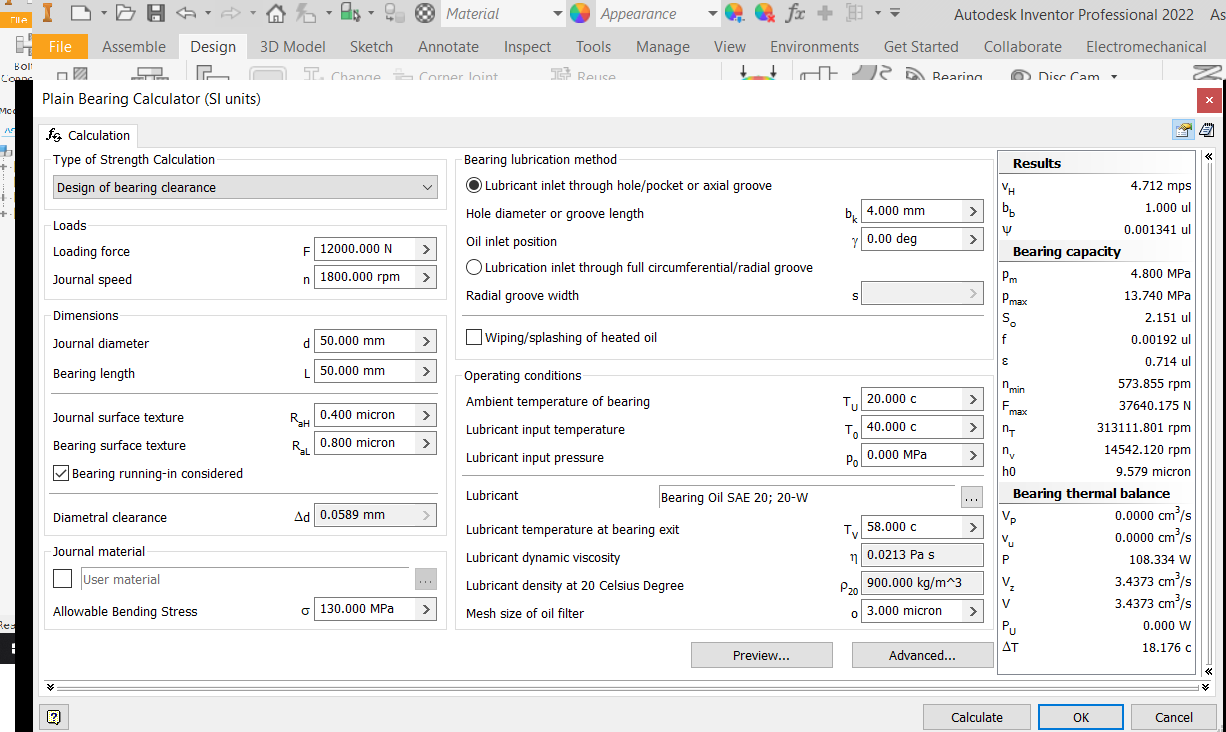The height and width of the screenshot is (732, 1226).
Task: Switch to the 3D Model ribbon tab
Action: coord(293,46)
